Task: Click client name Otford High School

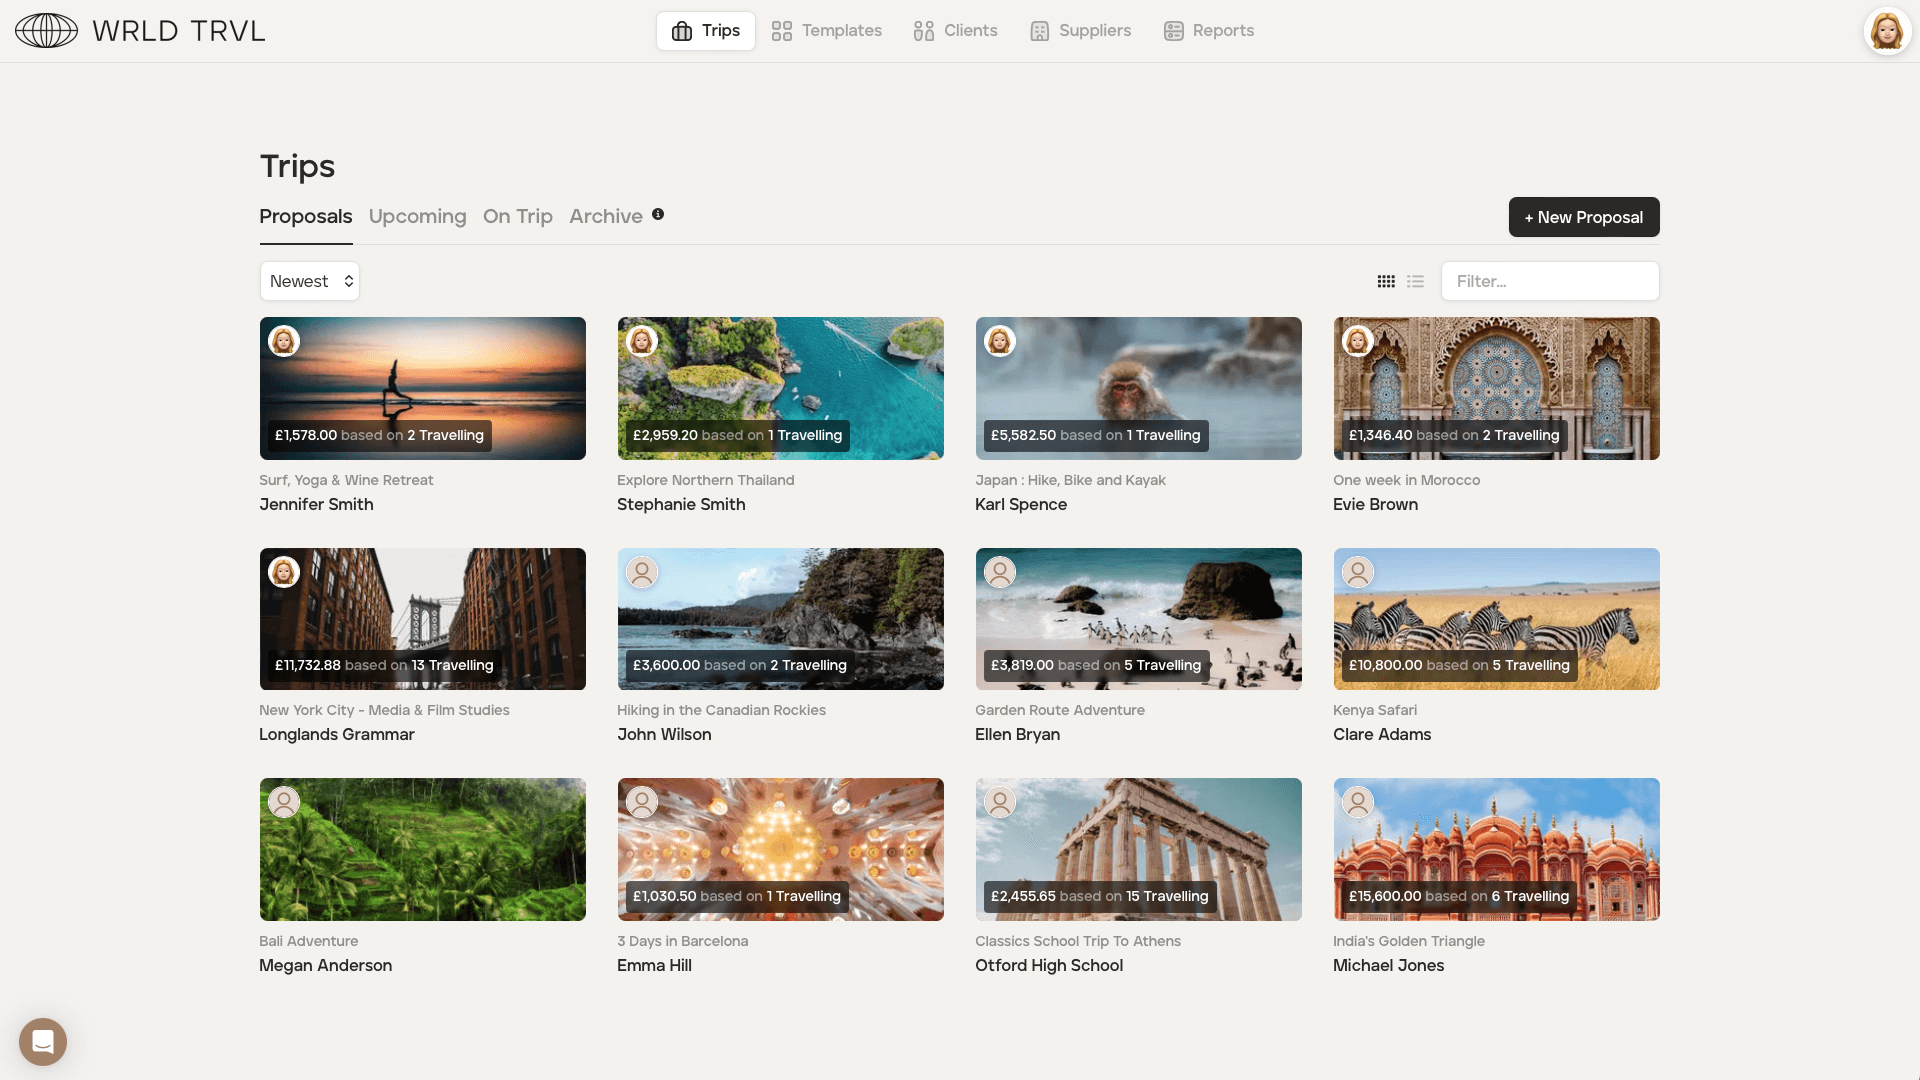Action: click(x=1049, y=965)
